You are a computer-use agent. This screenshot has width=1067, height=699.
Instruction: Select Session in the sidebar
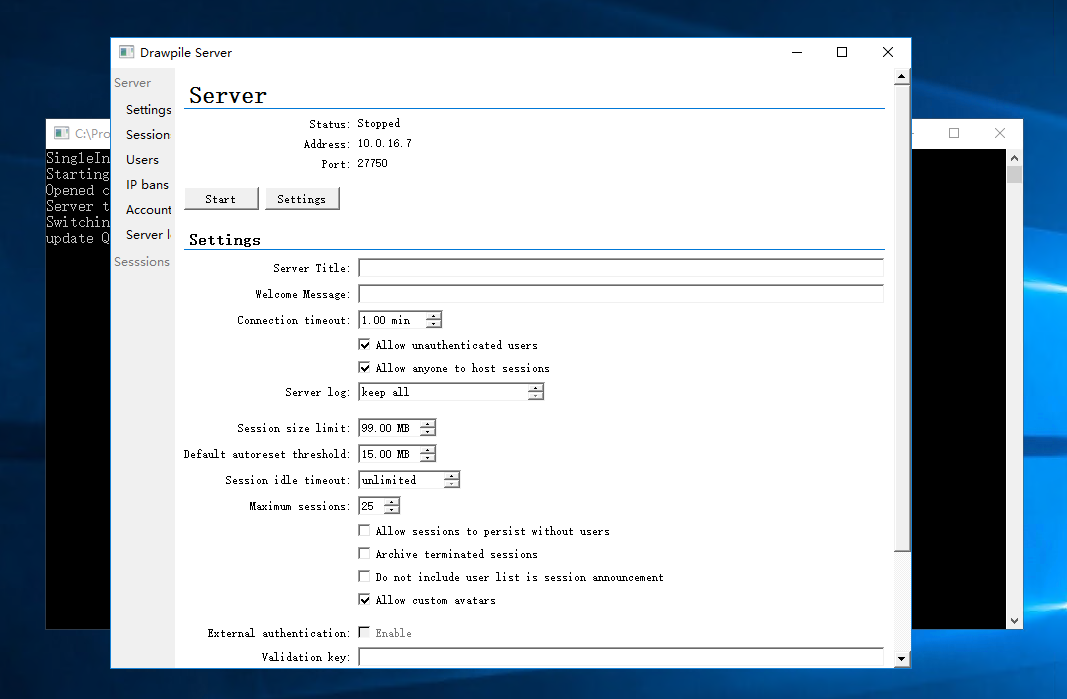coord(148,135)
